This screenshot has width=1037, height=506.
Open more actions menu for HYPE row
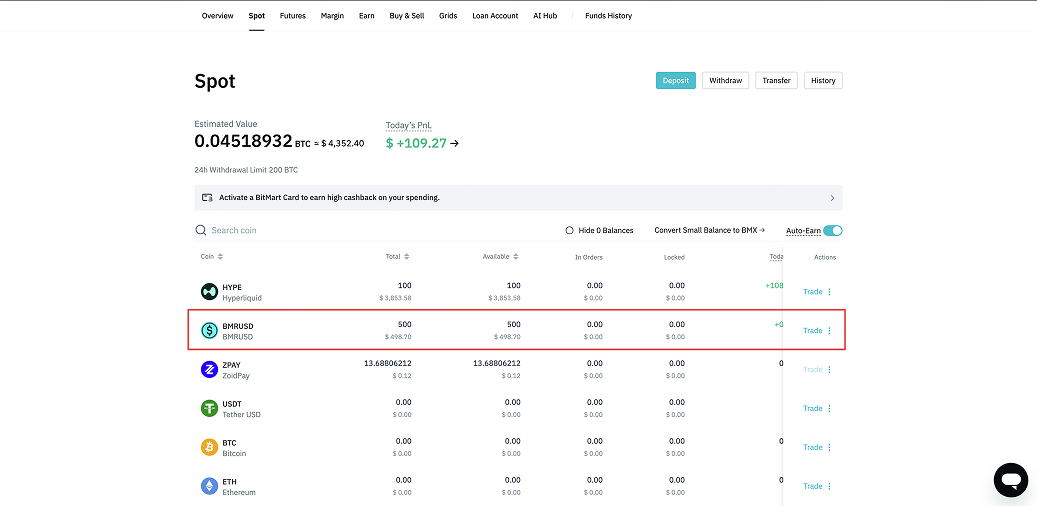pos(829,292)
